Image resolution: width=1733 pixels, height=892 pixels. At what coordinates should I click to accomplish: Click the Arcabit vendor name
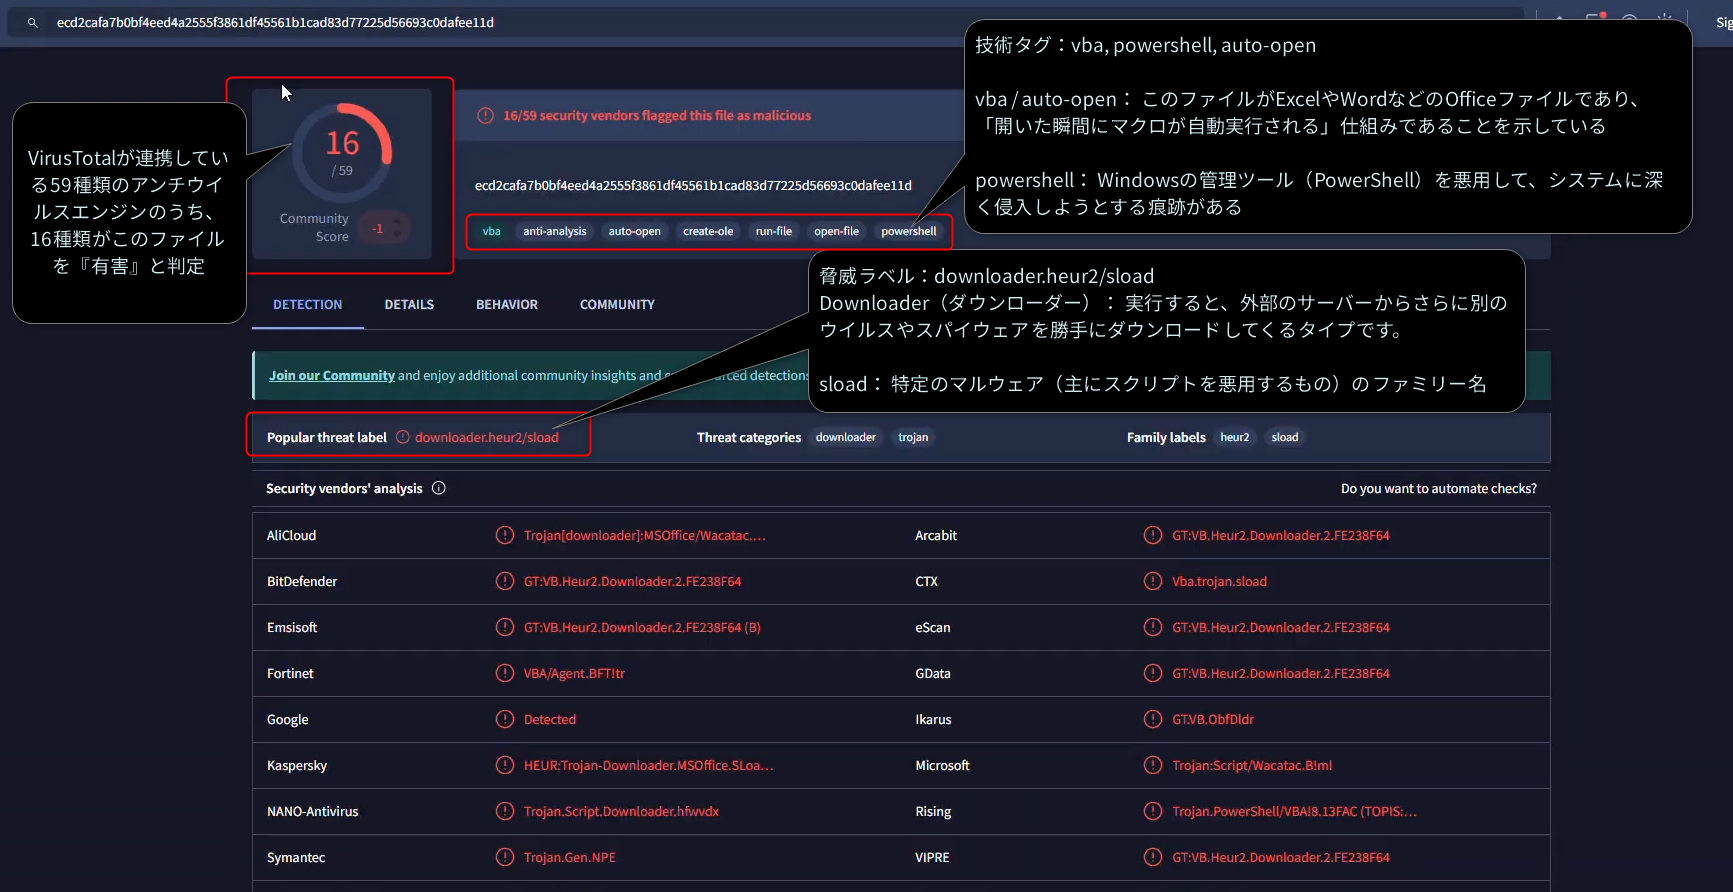point(936,535)
